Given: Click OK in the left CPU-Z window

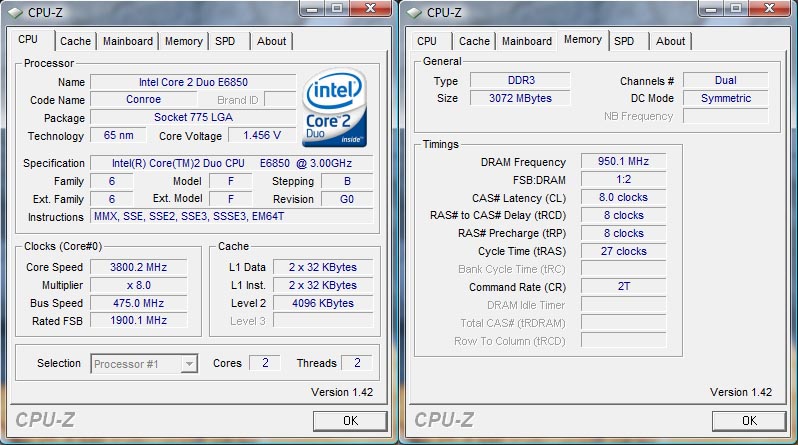Looking at the screenshot, I should [350, 421].
